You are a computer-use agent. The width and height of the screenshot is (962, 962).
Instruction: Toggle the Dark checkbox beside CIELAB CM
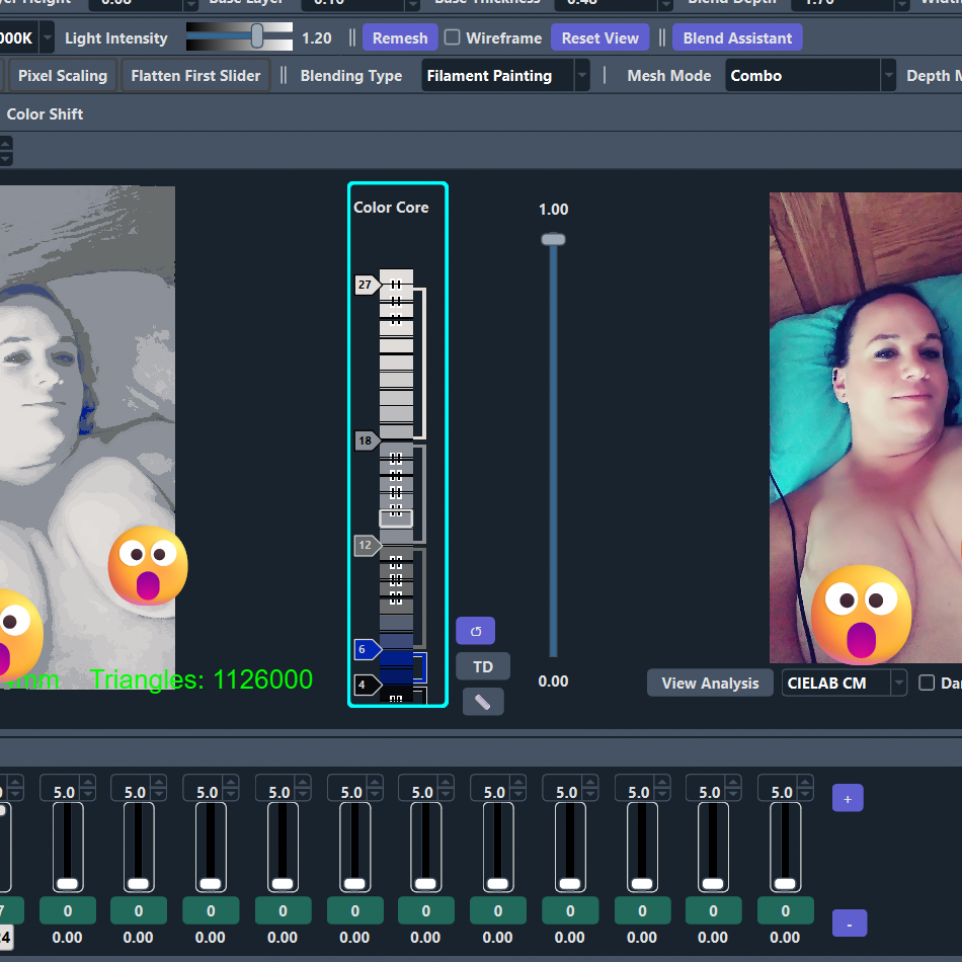tap(925, 683)
